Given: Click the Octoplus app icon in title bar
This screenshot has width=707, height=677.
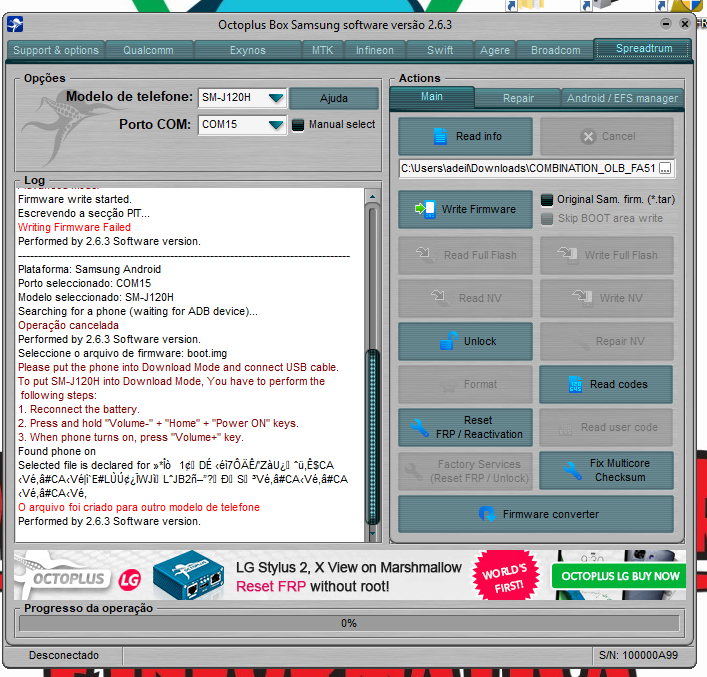Looking at the screenshot, I should click(x=15, y=24).
